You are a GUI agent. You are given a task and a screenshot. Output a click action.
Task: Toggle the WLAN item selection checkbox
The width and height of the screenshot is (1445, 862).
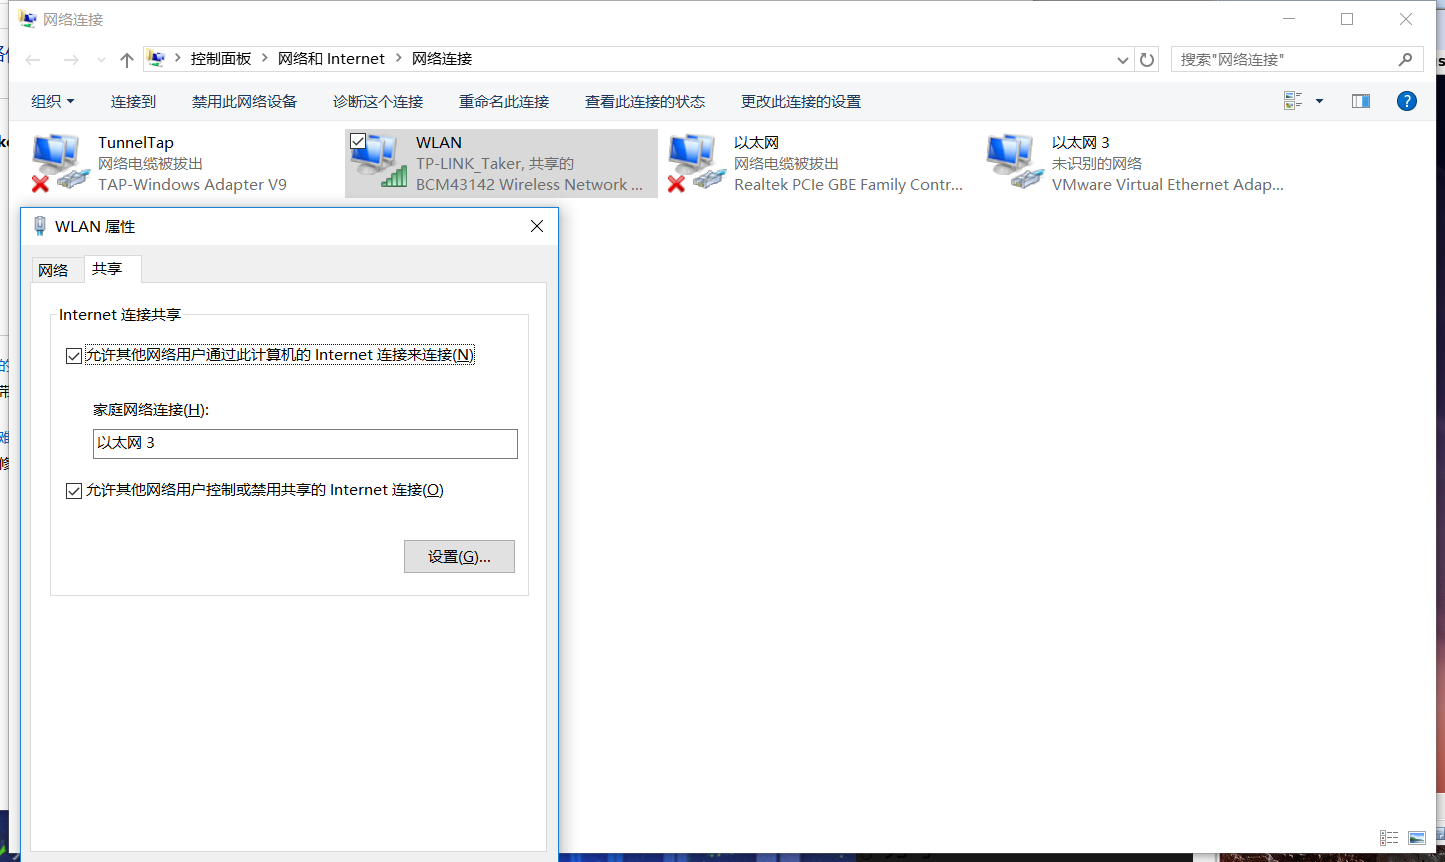[358, 141]
